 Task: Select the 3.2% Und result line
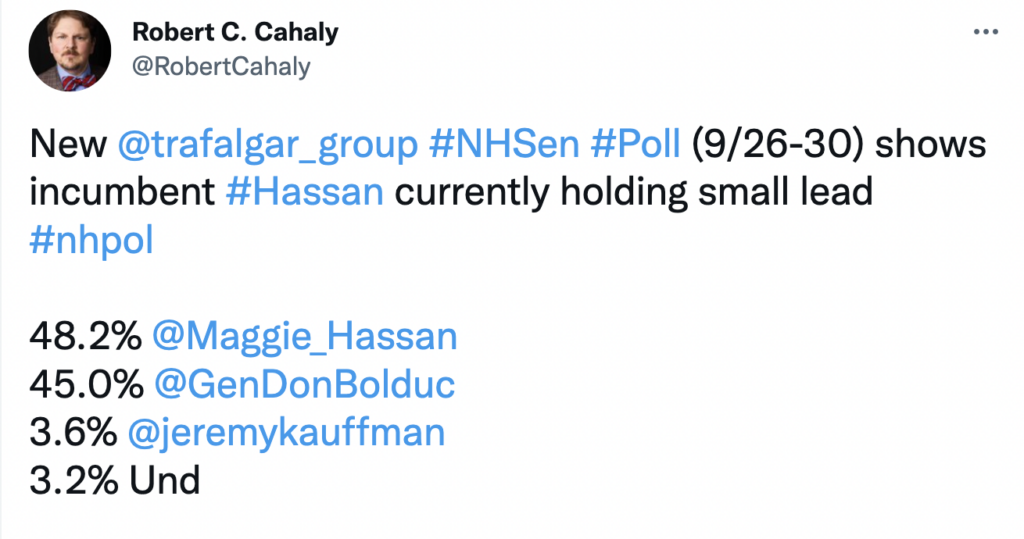coord(114,482)
